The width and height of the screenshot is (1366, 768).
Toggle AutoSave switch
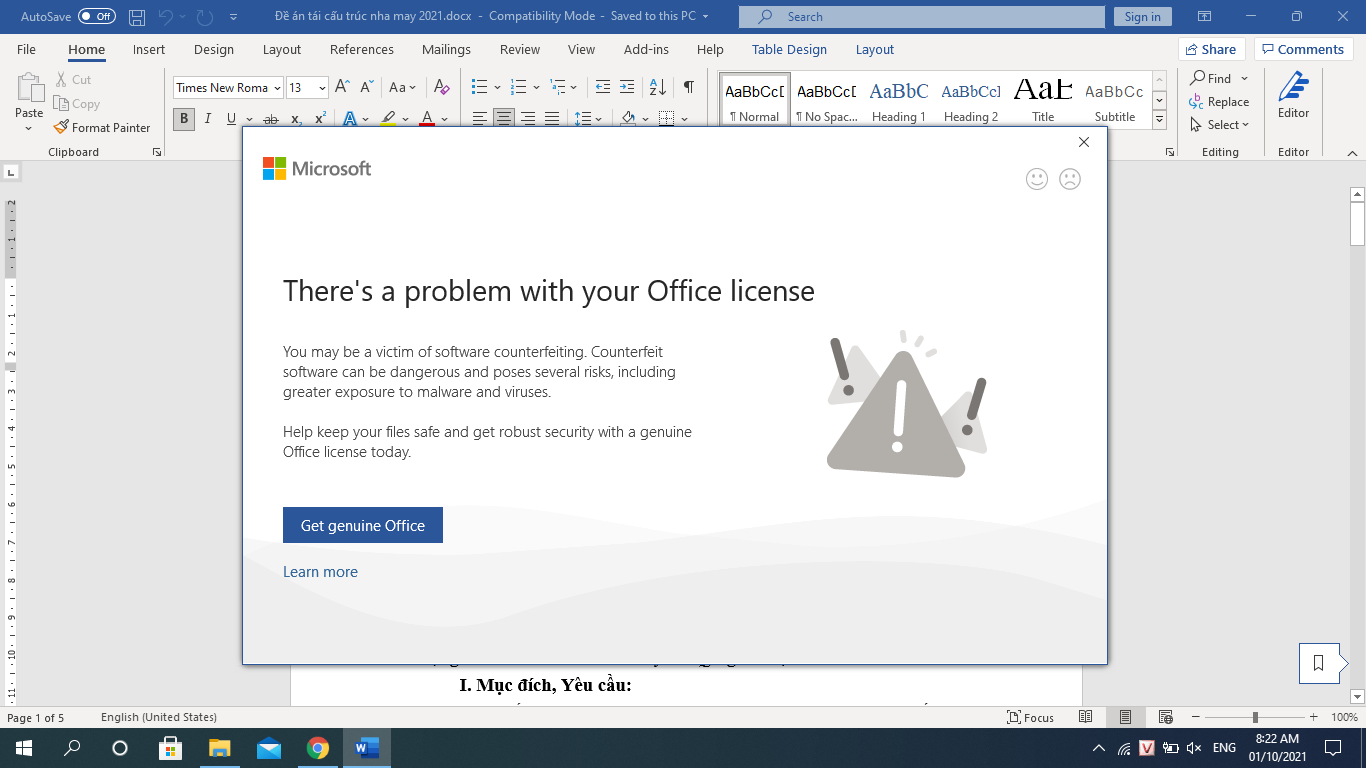(96, 17)
